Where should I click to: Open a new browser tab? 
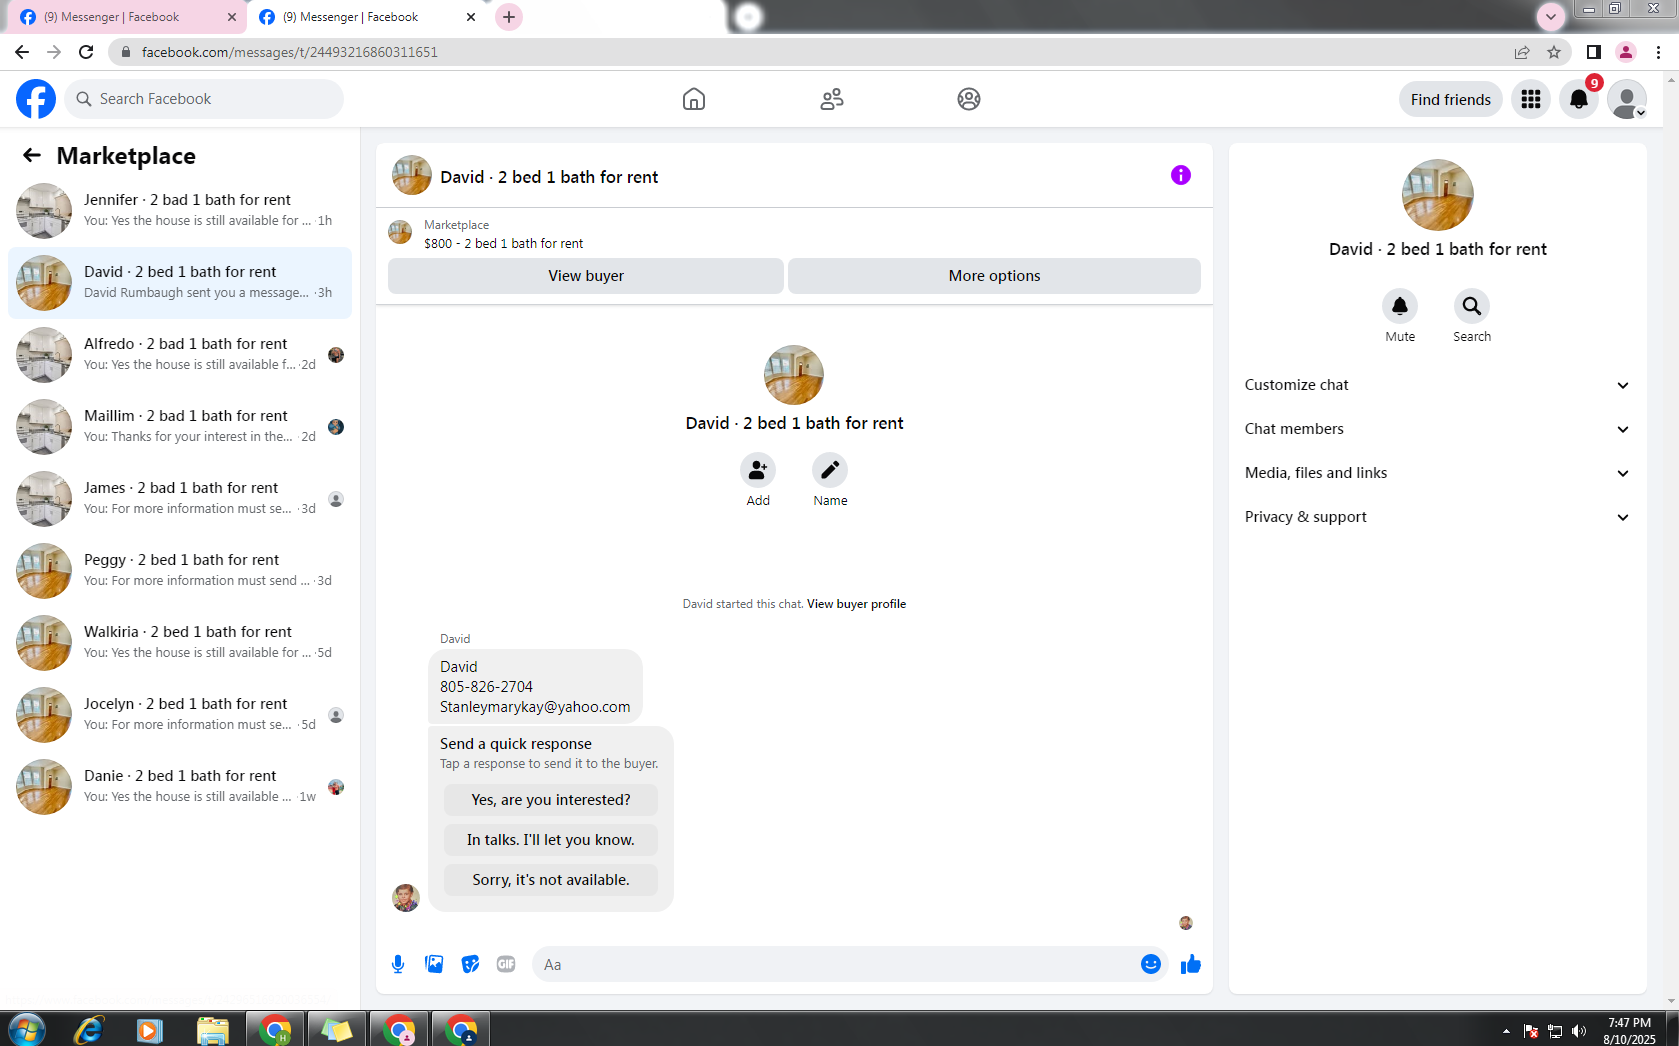(509, 17)
